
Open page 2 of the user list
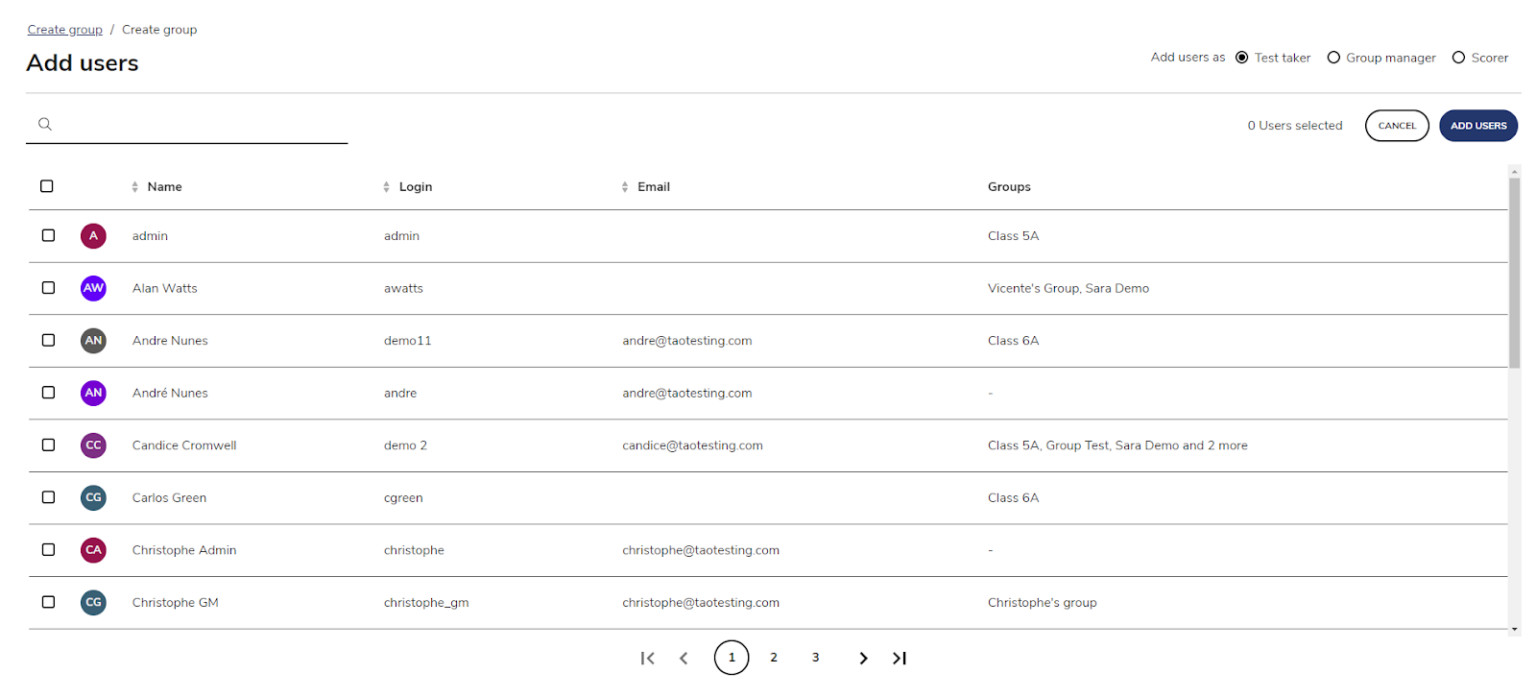click(x=773, y=657)
